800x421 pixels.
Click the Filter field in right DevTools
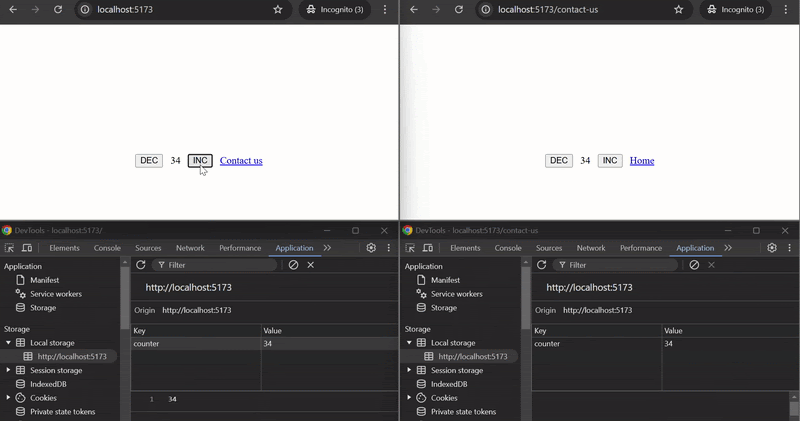tap(615, 265)
